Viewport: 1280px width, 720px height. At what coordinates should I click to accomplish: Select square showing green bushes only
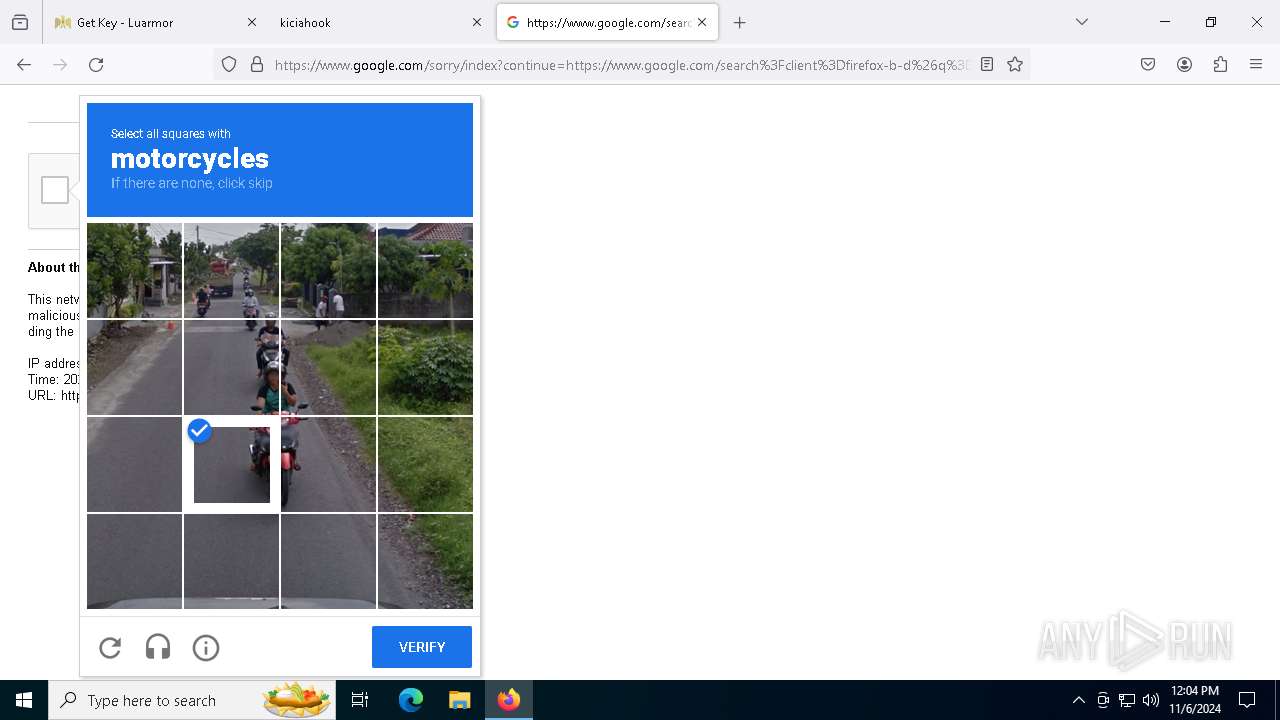[x=425, y=367]
